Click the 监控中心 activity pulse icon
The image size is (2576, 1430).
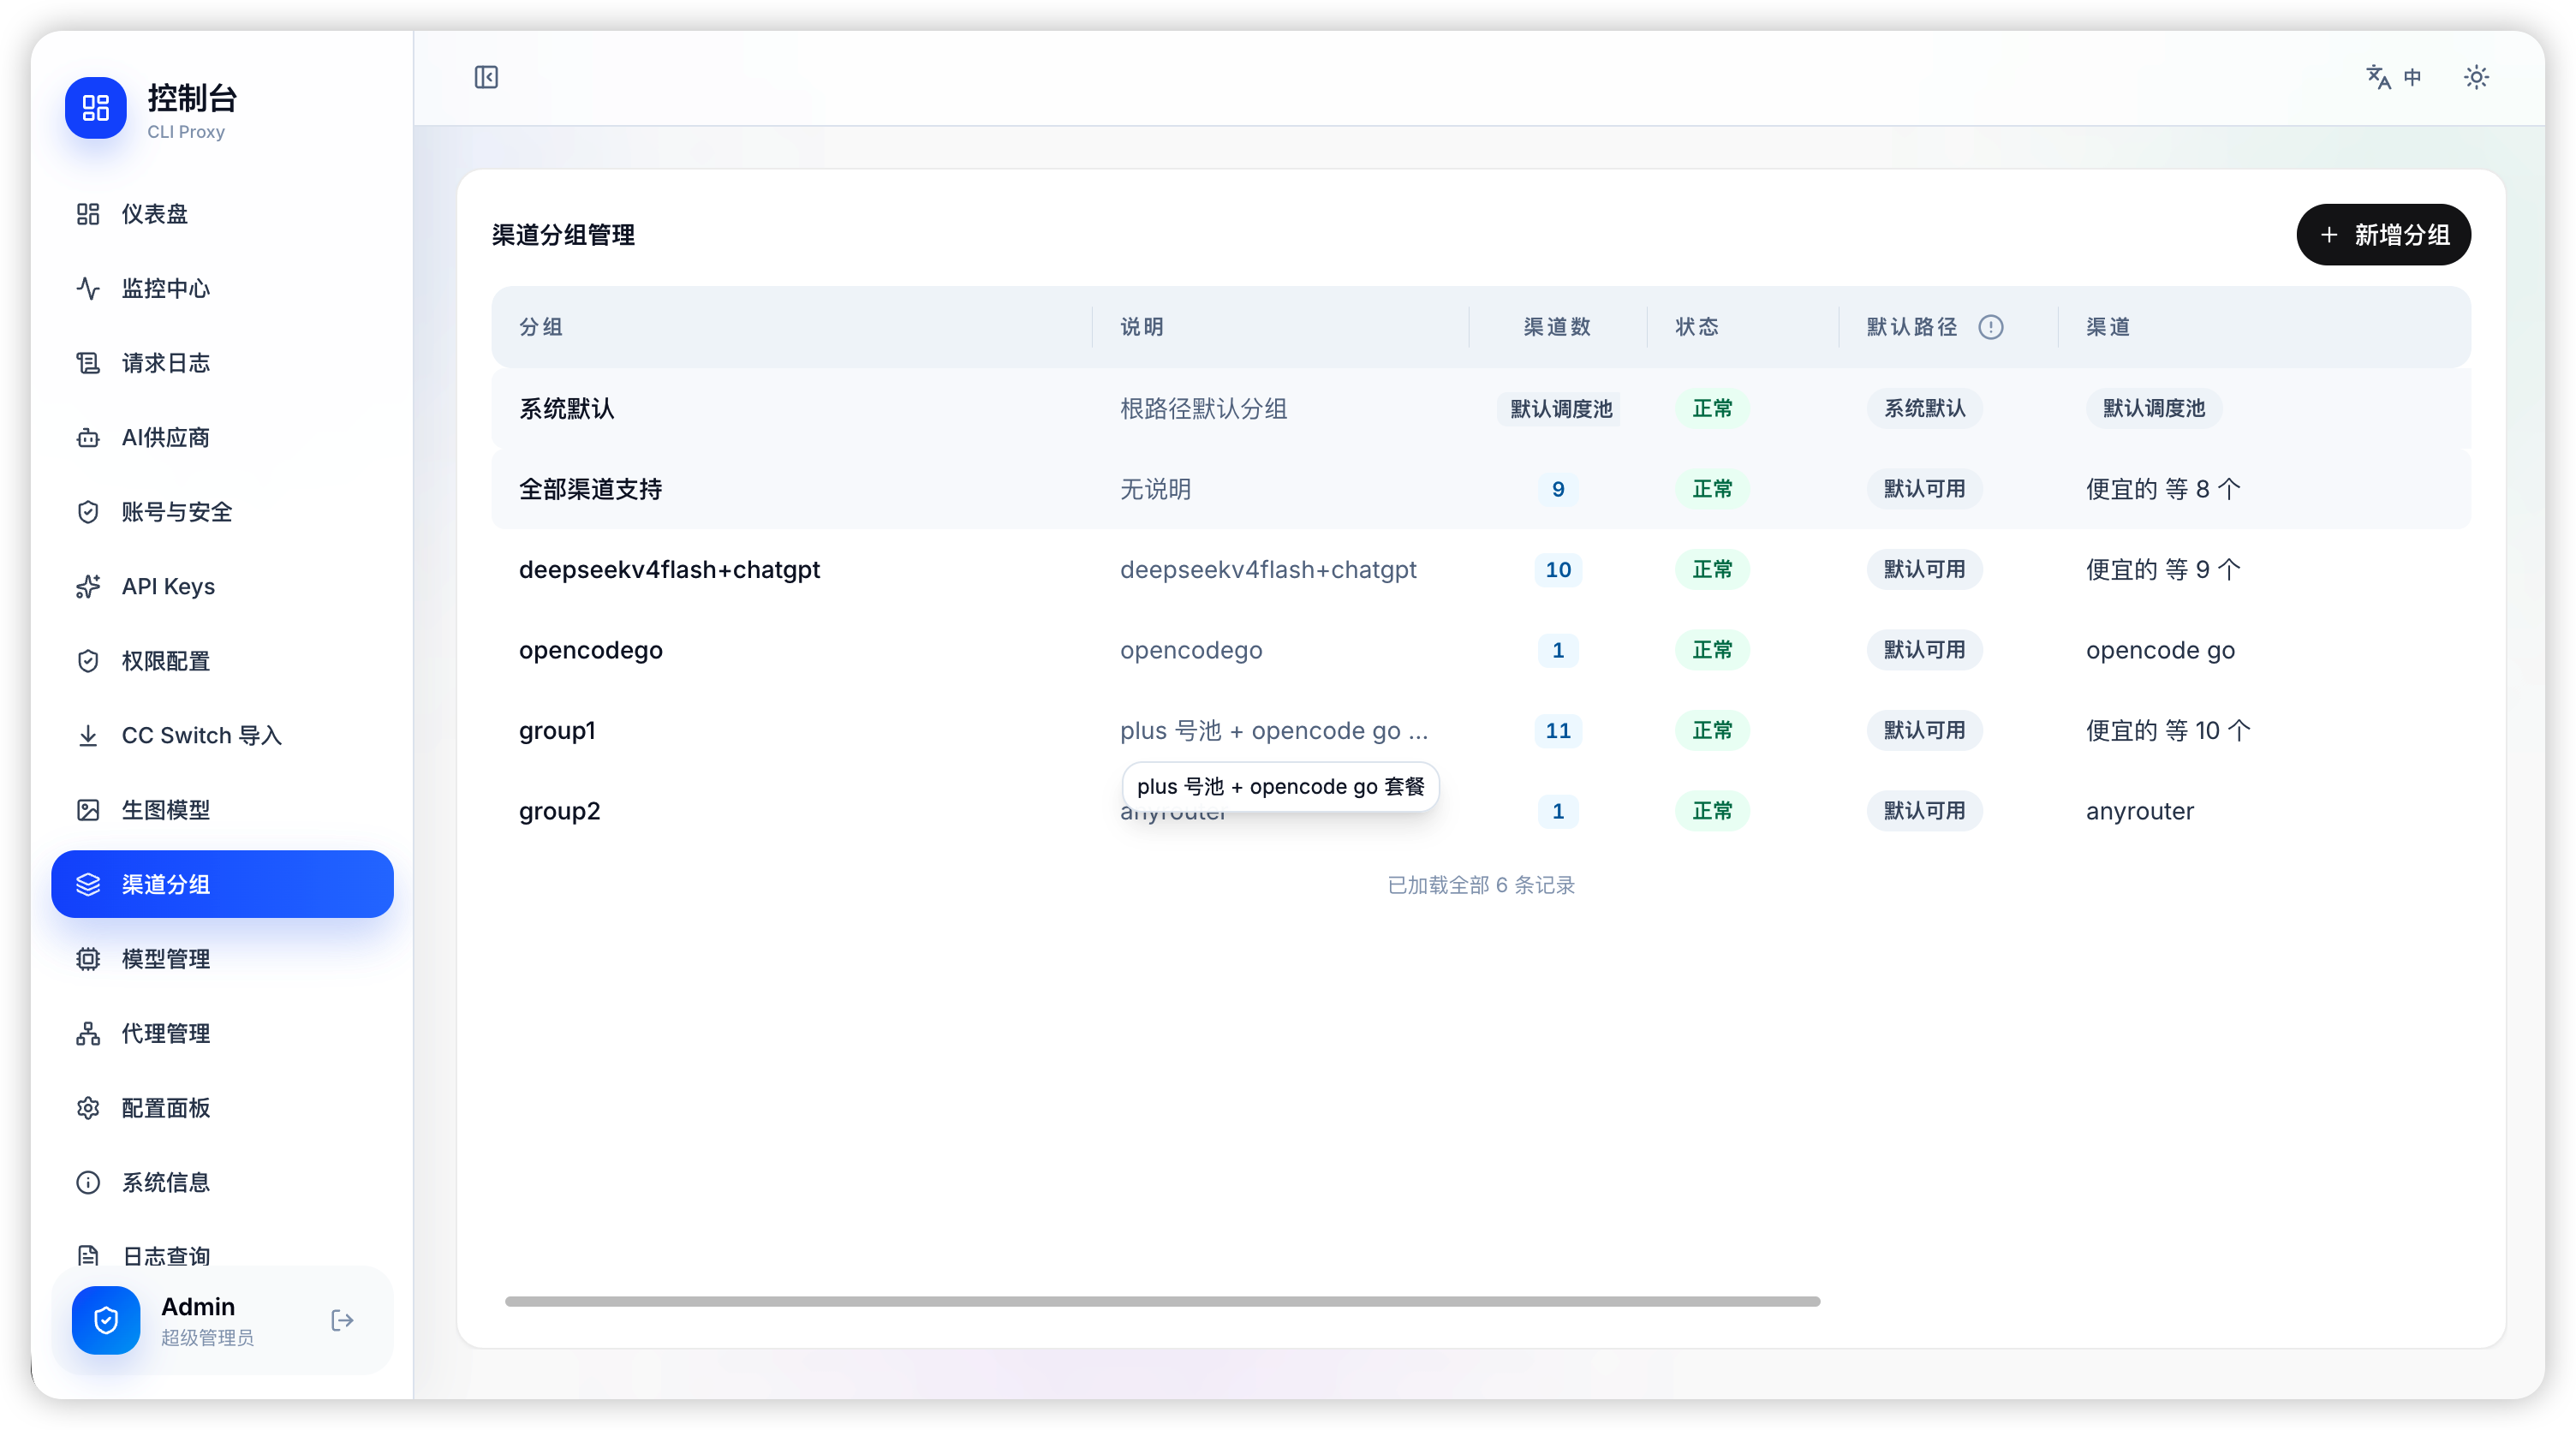click(88, 289)
